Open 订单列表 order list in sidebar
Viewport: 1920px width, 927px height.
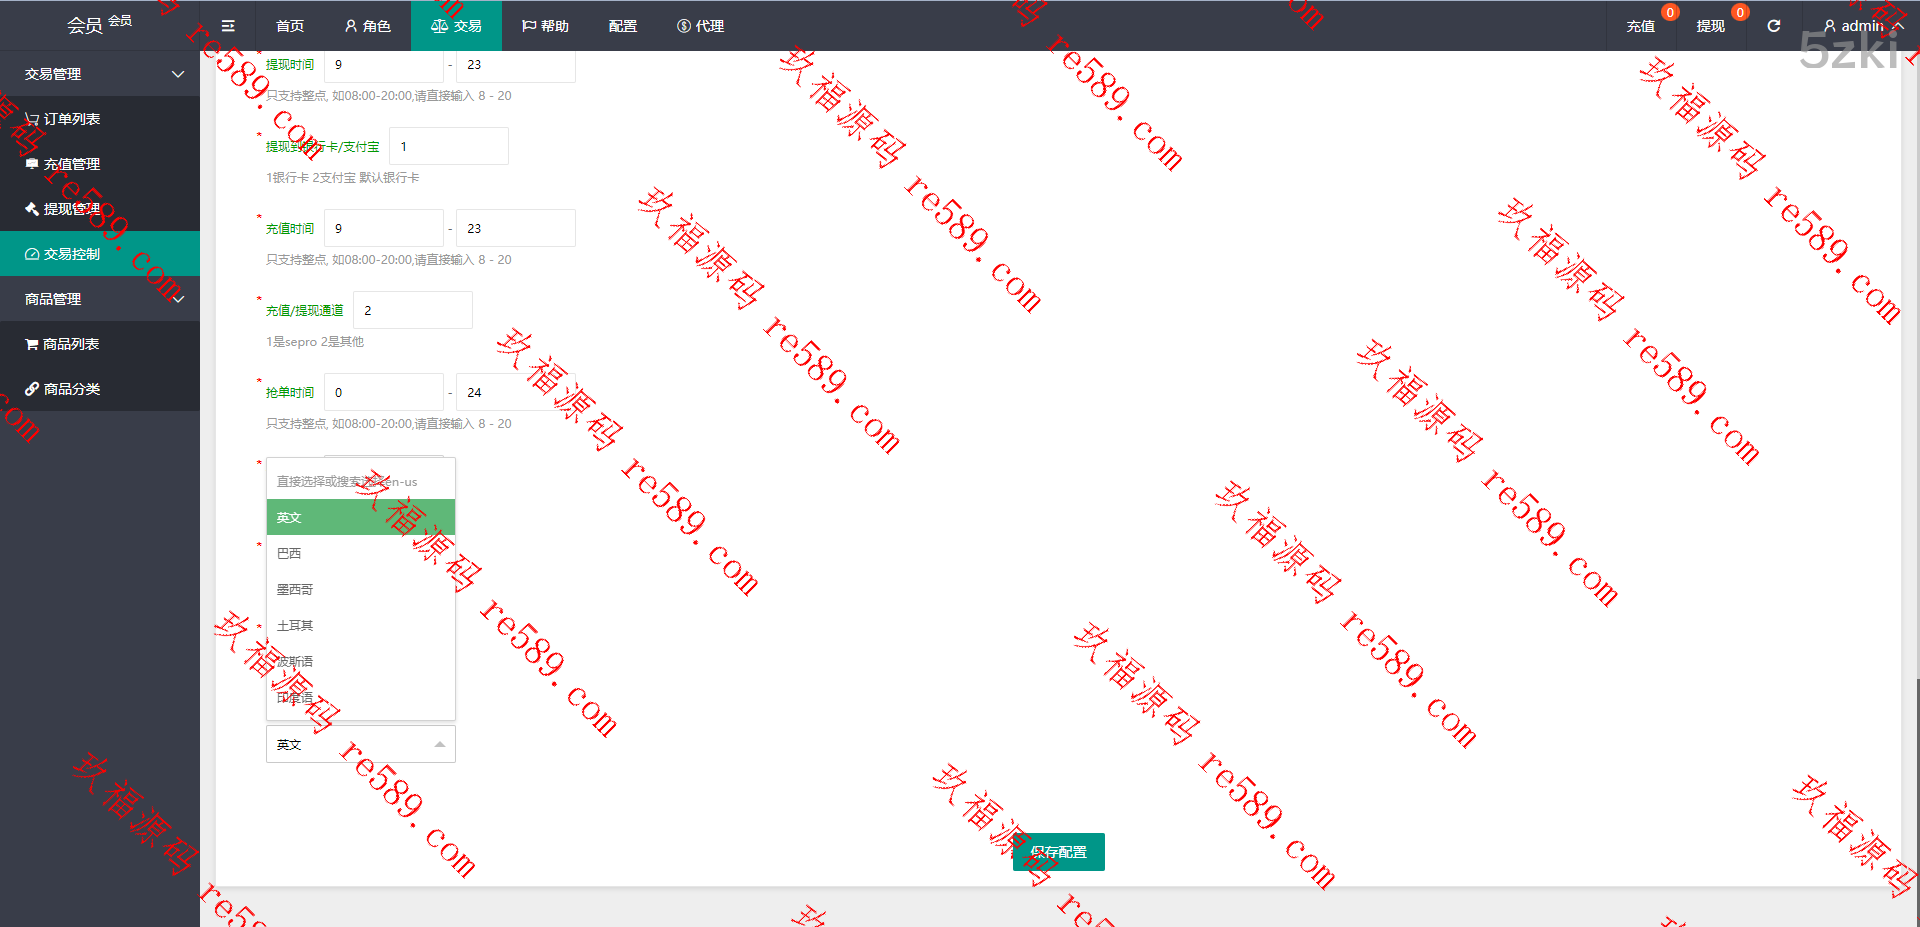point(71,119)
